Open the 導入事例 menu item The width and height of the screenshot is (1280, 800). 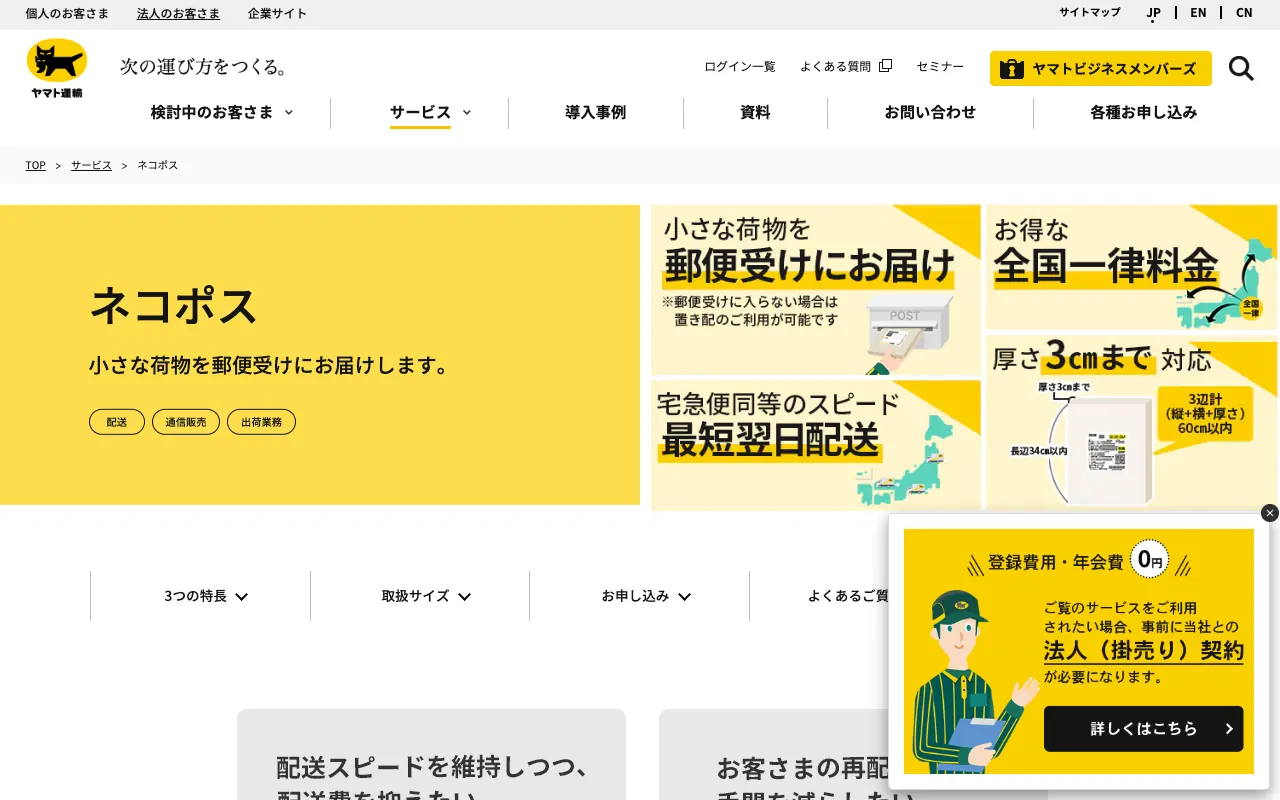click(x=596, y=112)
